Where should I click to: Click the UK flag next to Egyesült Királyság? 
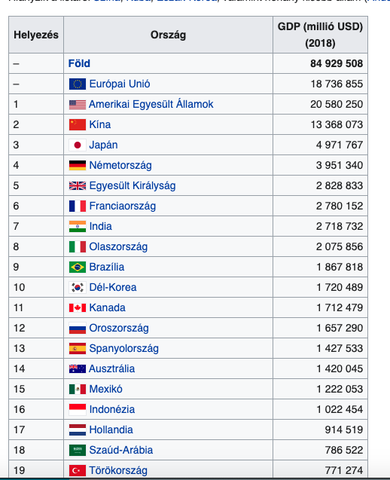pyautogui.click(x=77, y=186)
